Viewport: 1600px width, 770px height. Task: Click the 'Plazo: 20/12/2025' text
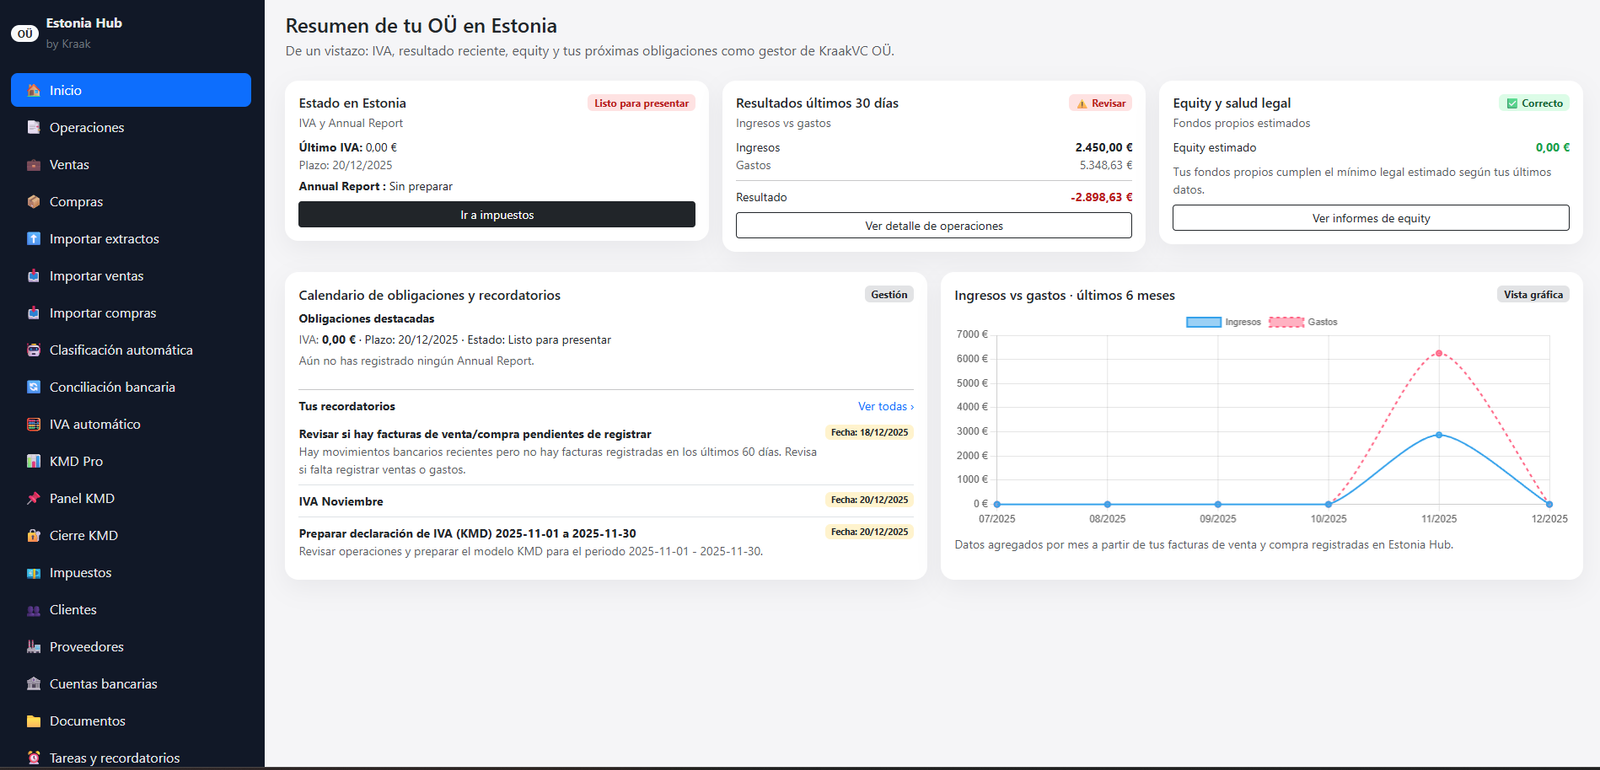tap(345, 165)
